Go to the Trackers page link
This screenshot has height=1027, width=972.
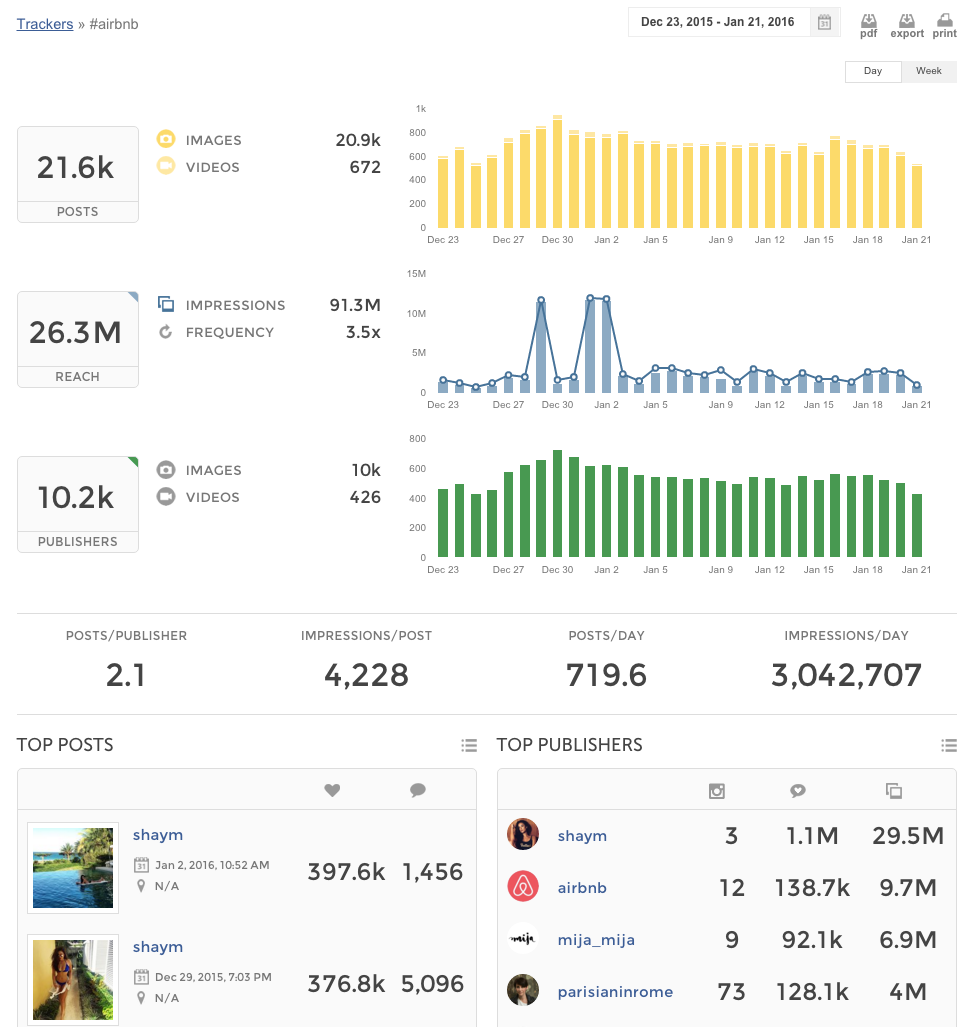click(x=45, y=24)
